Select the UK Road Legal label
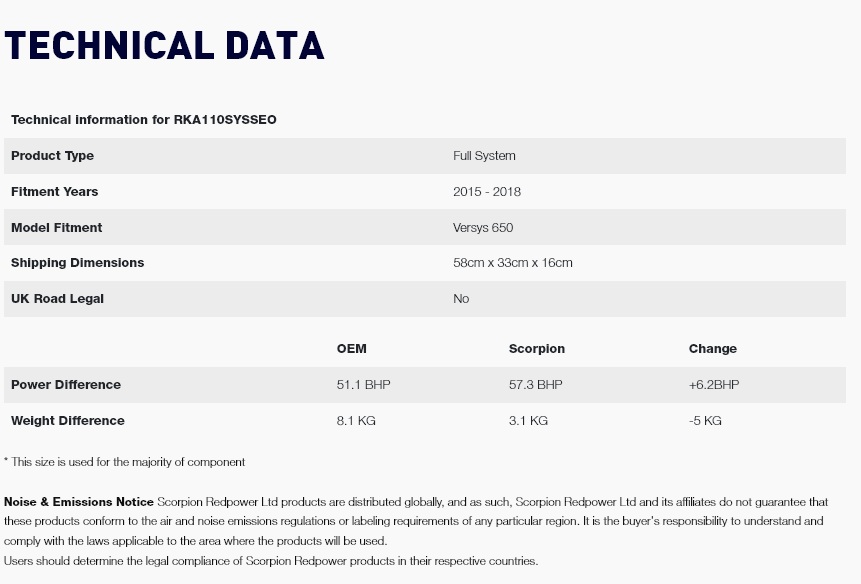Screen dimensions: 861x584 57,299
